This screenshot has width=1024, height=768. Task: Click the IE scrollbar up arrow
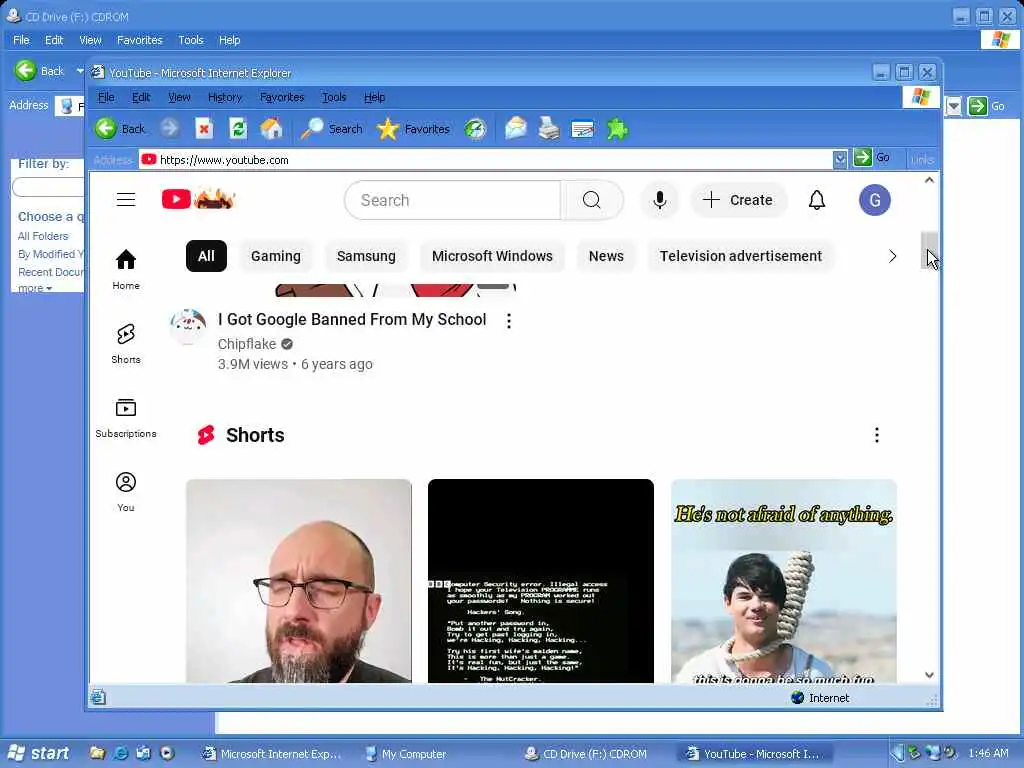[x=929, y=180]
